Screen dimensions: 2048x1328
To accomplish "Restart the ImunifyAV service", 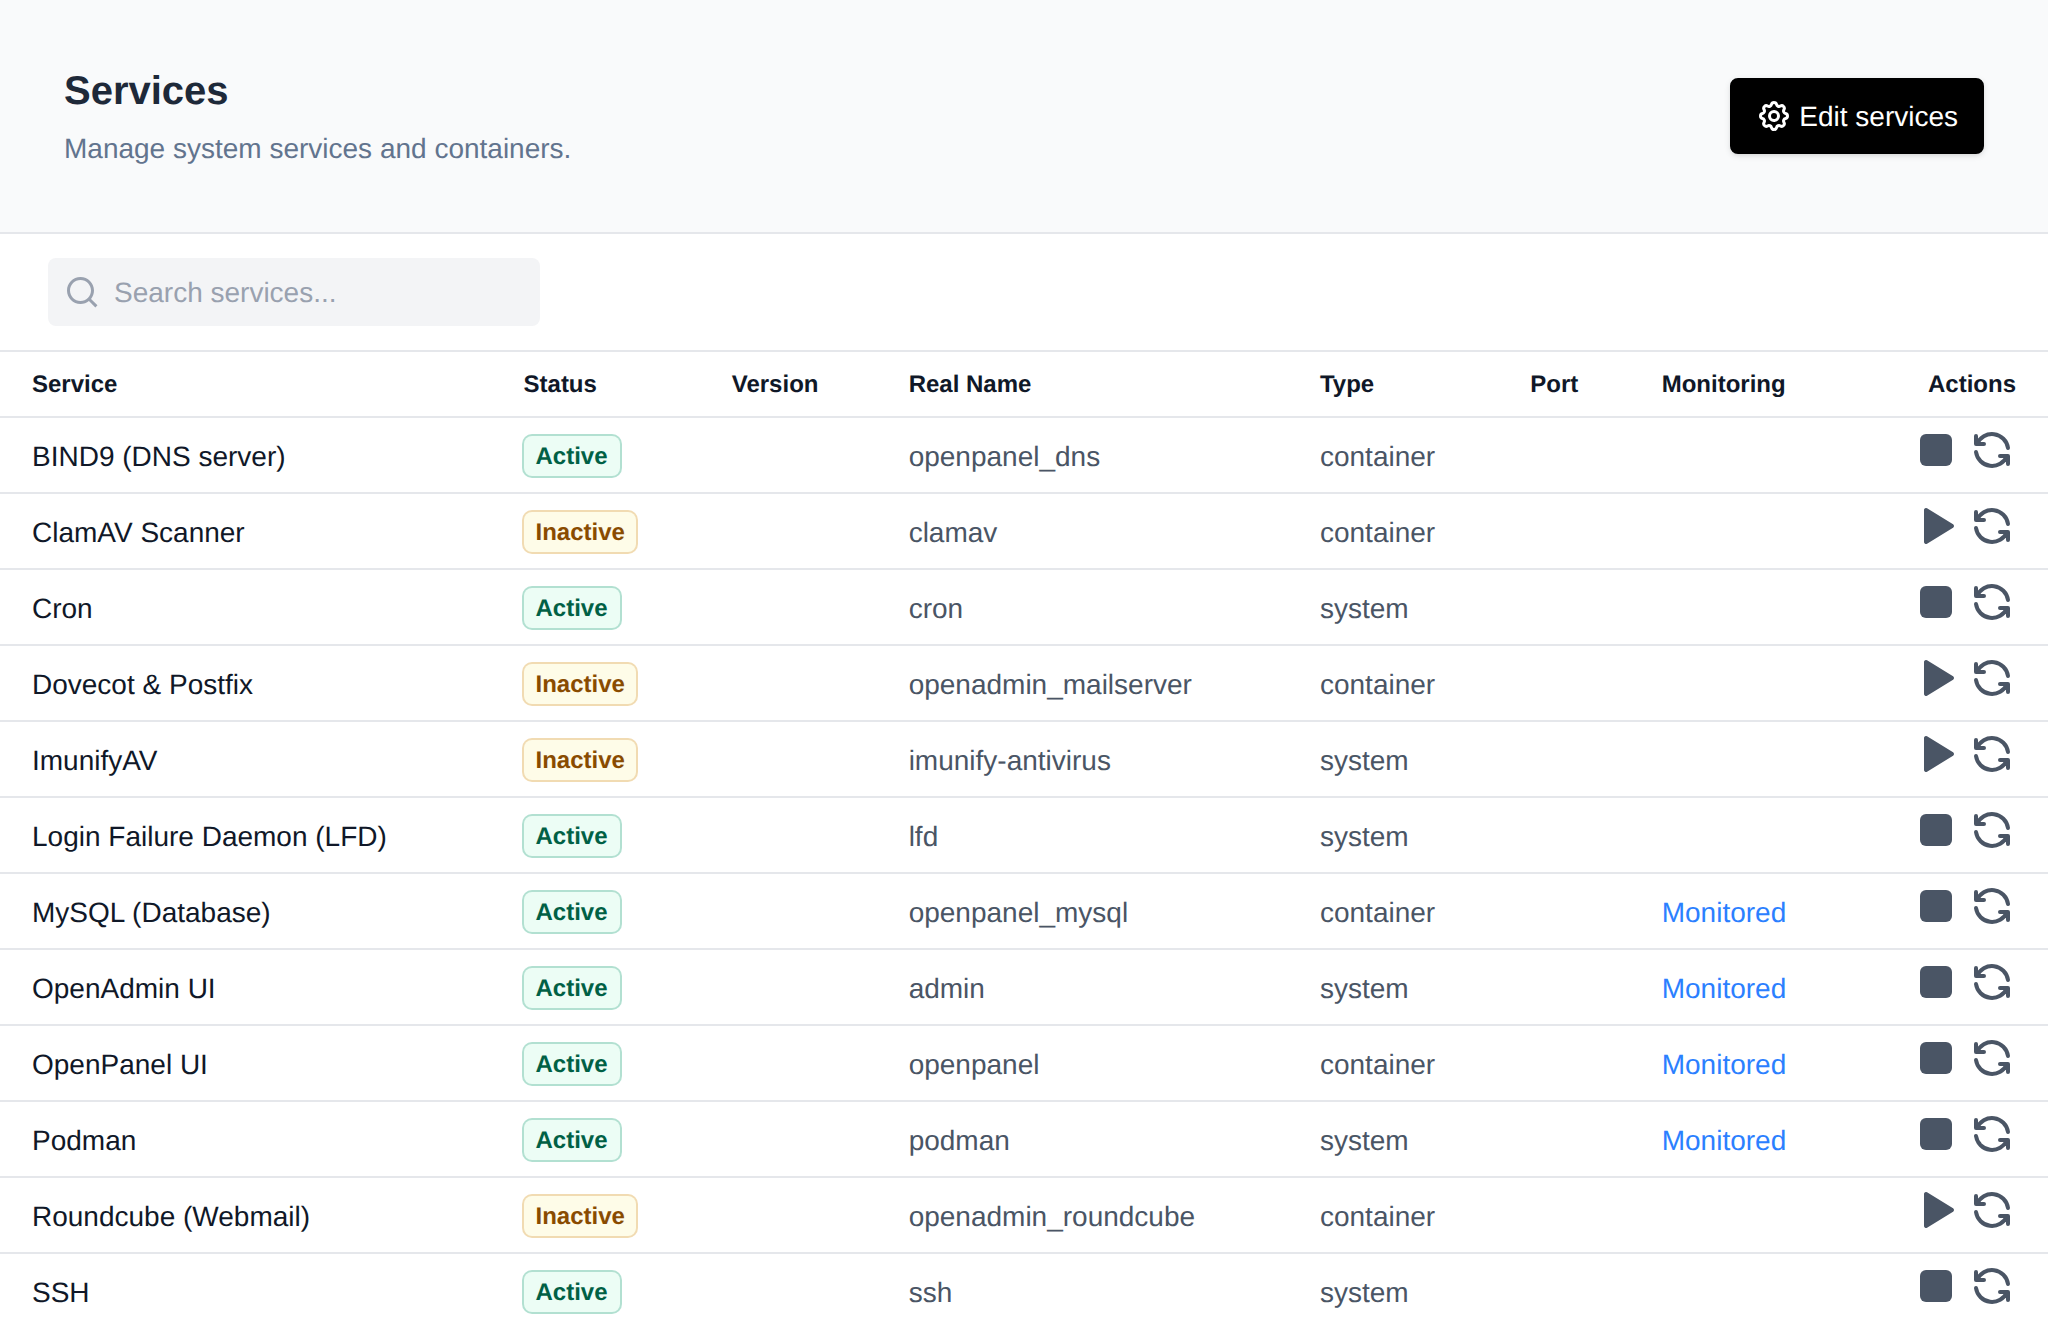I will click(1992, 755).
